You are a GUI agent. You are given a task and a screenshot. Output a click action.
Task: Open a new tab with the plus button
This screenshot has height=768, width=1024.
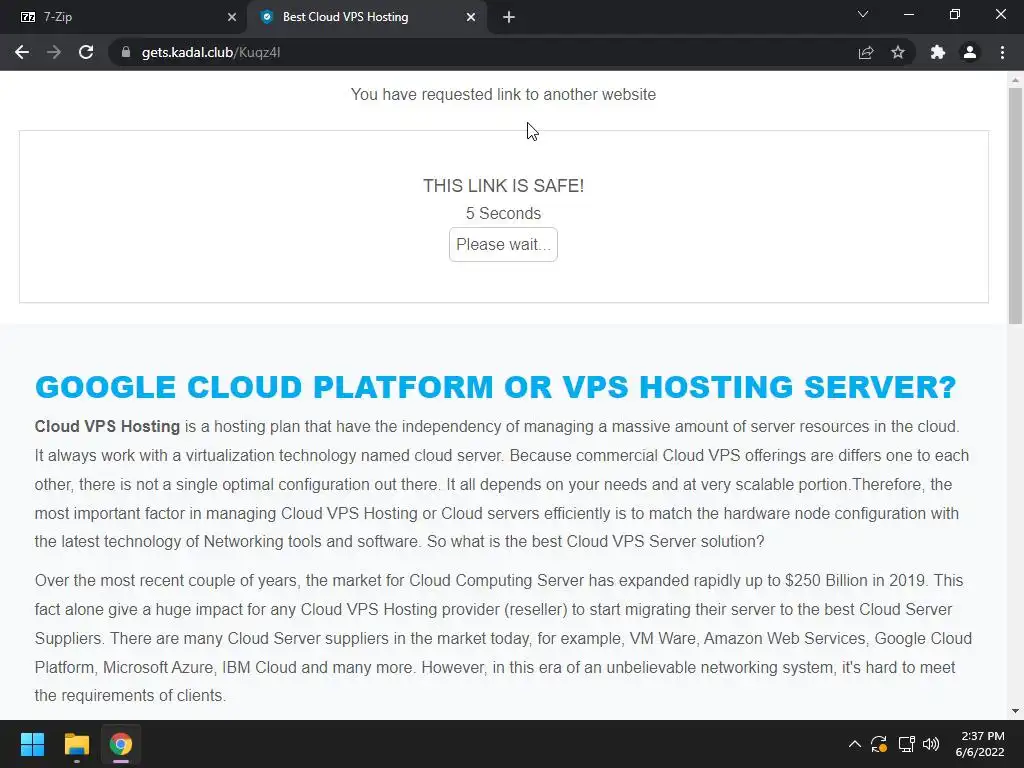pyautogui.click(x=509, y=17)
